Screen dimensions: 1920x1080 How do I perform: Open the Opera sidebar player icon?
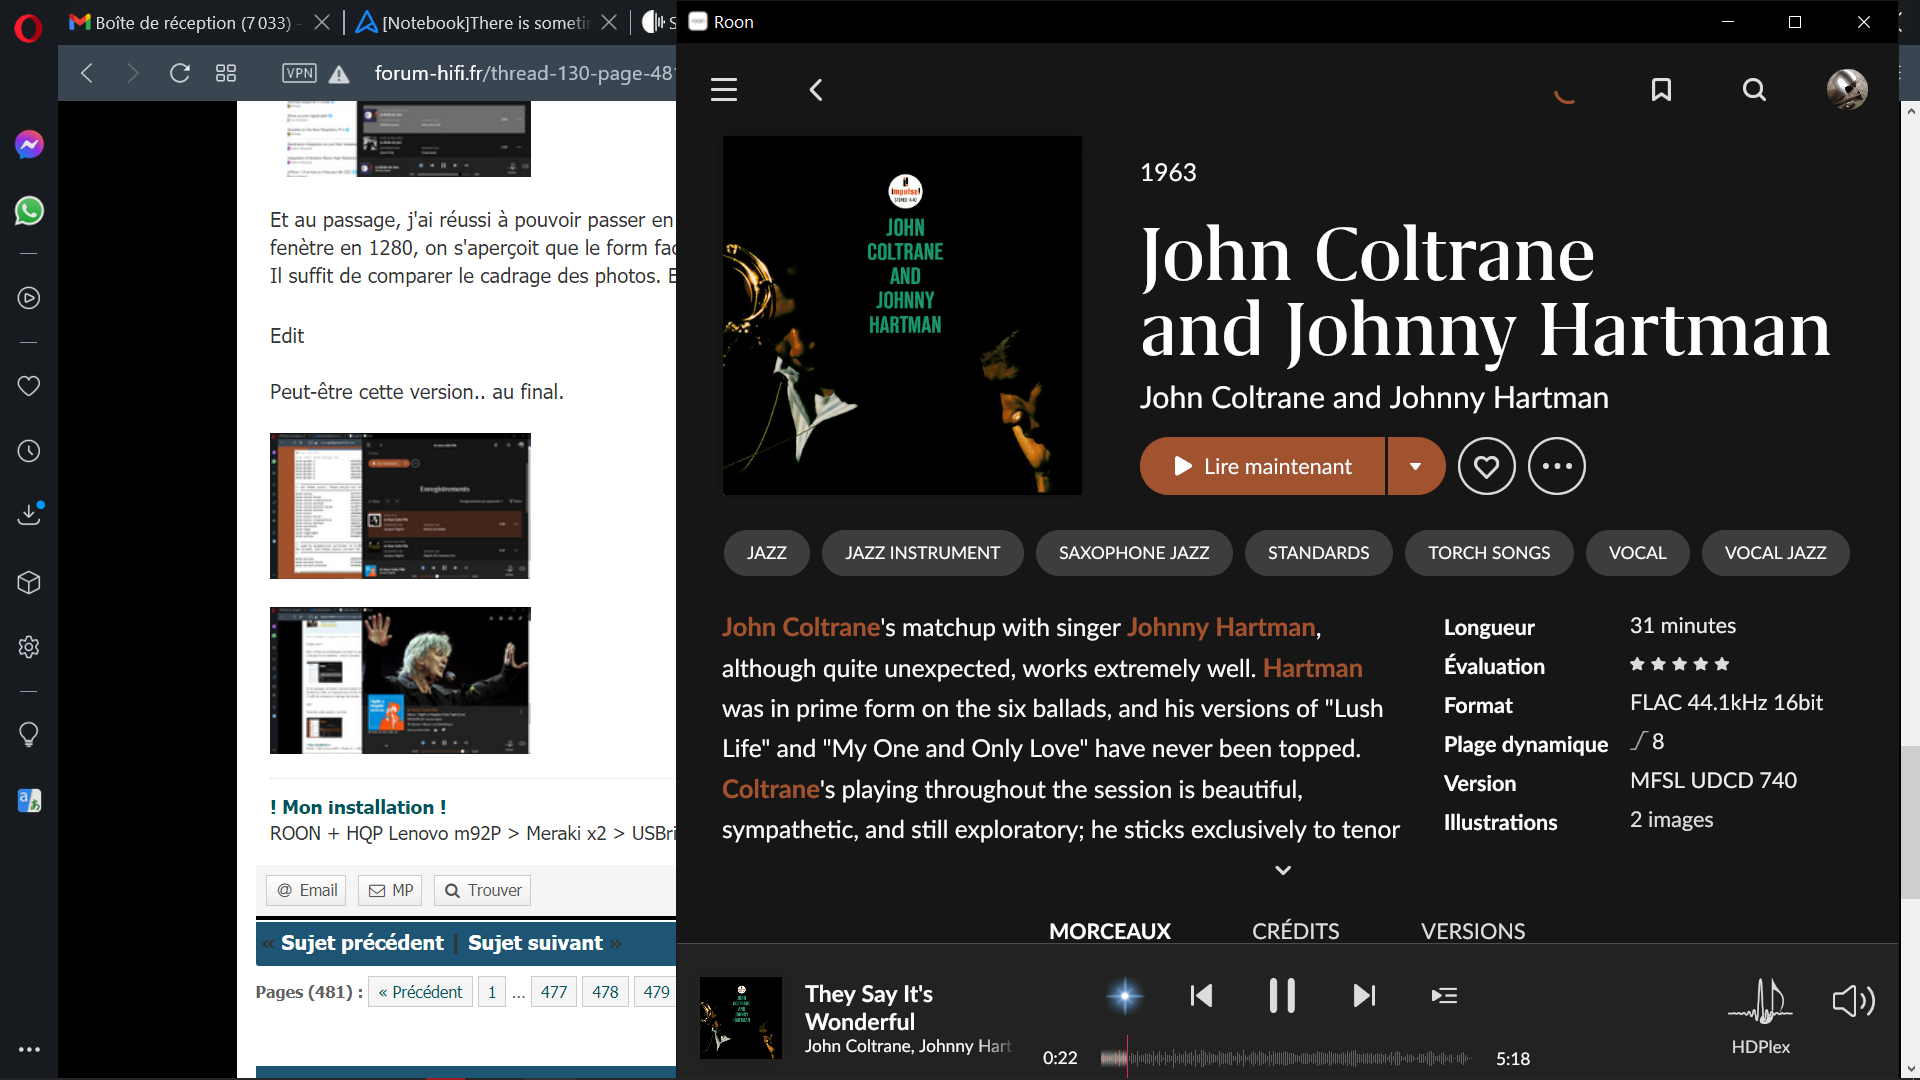tap(29, 298)
